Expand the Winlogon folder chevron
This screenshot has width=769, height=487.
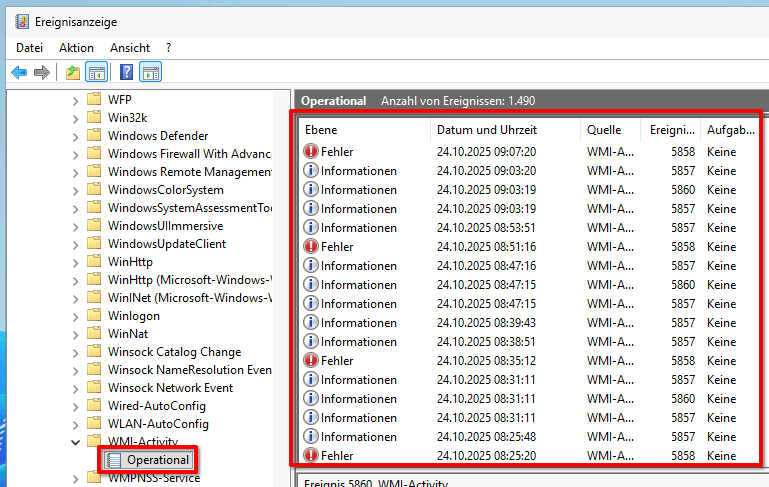(x=75, y=316)
